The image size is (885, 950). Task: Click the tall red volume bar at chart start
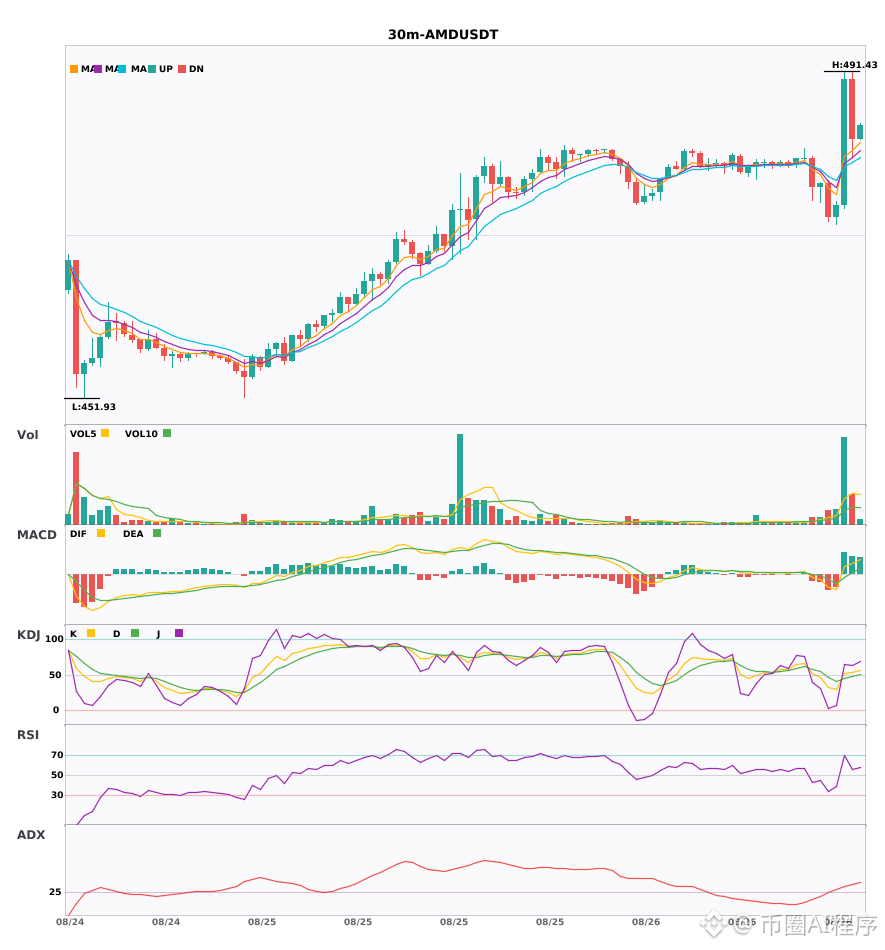[76, 488]
